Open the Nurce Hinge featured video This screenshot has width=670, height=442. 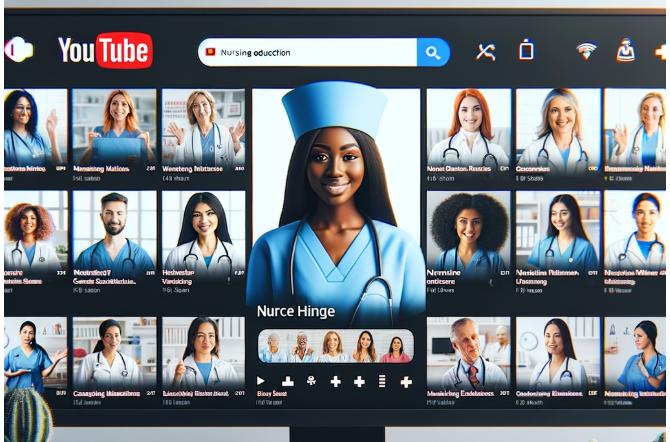pyautogui.click(x=335, y=200)
